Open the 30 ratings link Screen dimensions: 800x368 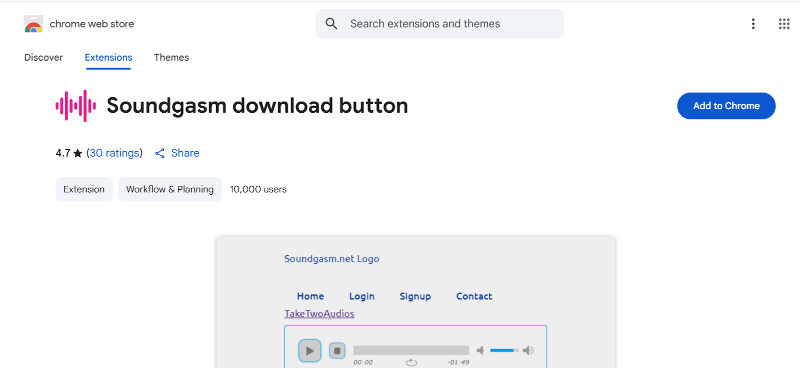coord(114,153)
